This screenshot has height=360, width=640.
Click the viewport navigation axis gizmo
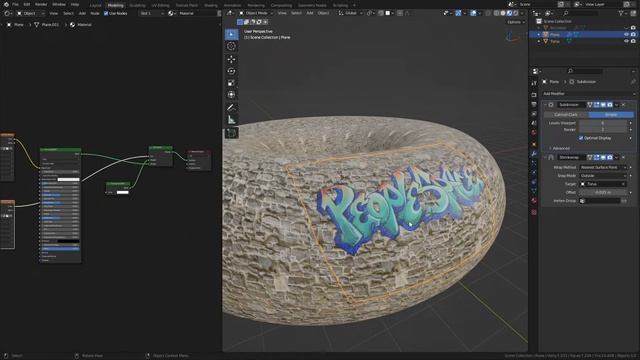tap(512, 38)
